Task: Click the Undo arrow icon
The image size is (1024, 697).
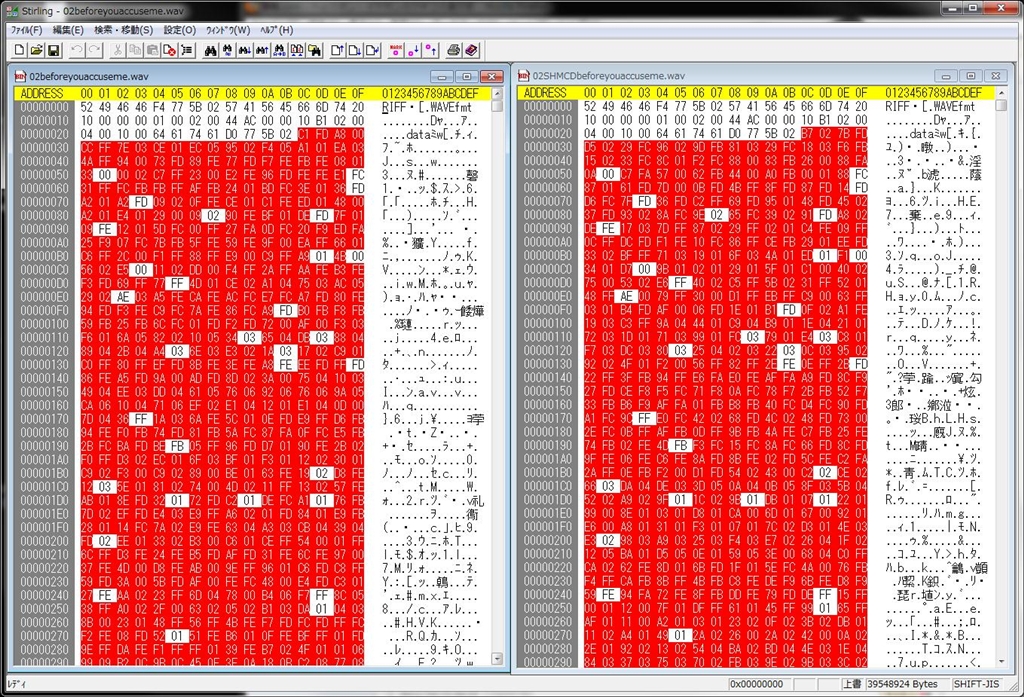Action: (x=78, y=50)
